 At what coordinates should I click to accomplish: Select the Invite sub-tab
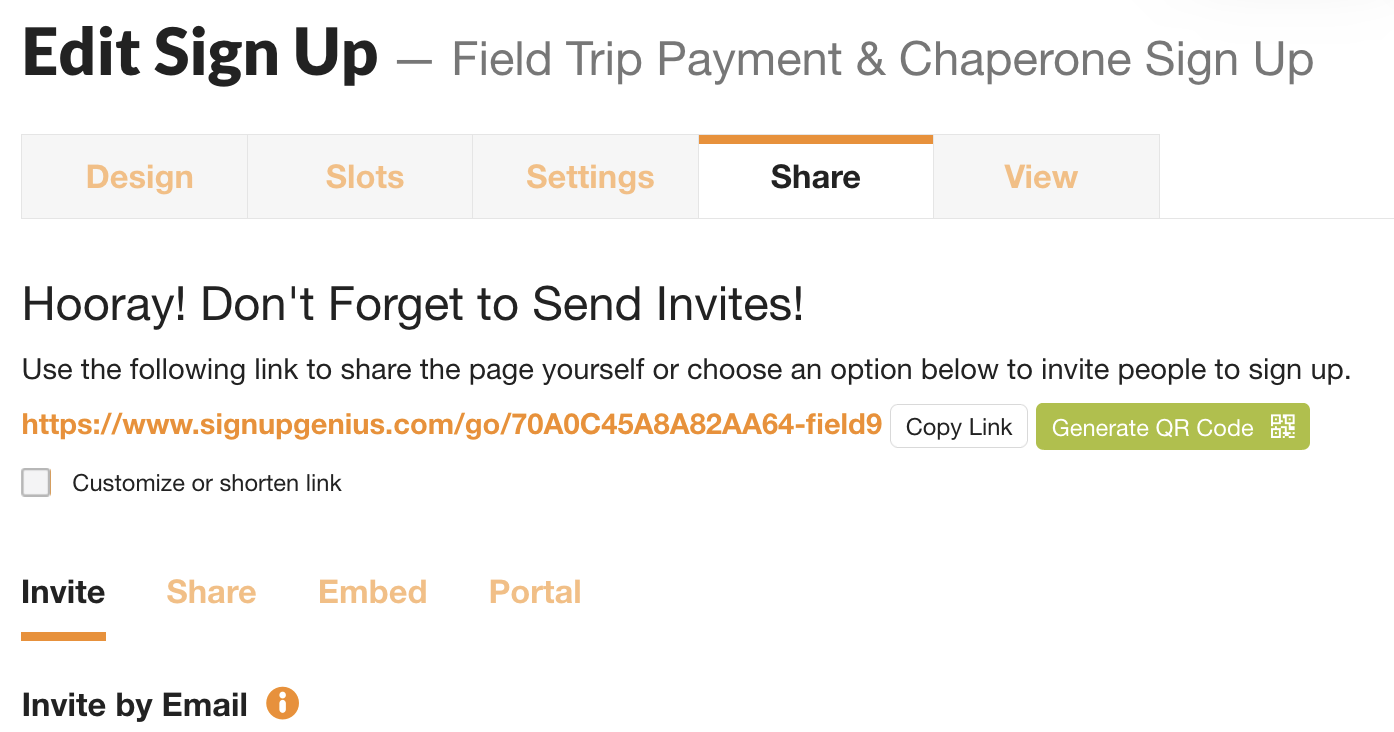click(x=62, y=592)
